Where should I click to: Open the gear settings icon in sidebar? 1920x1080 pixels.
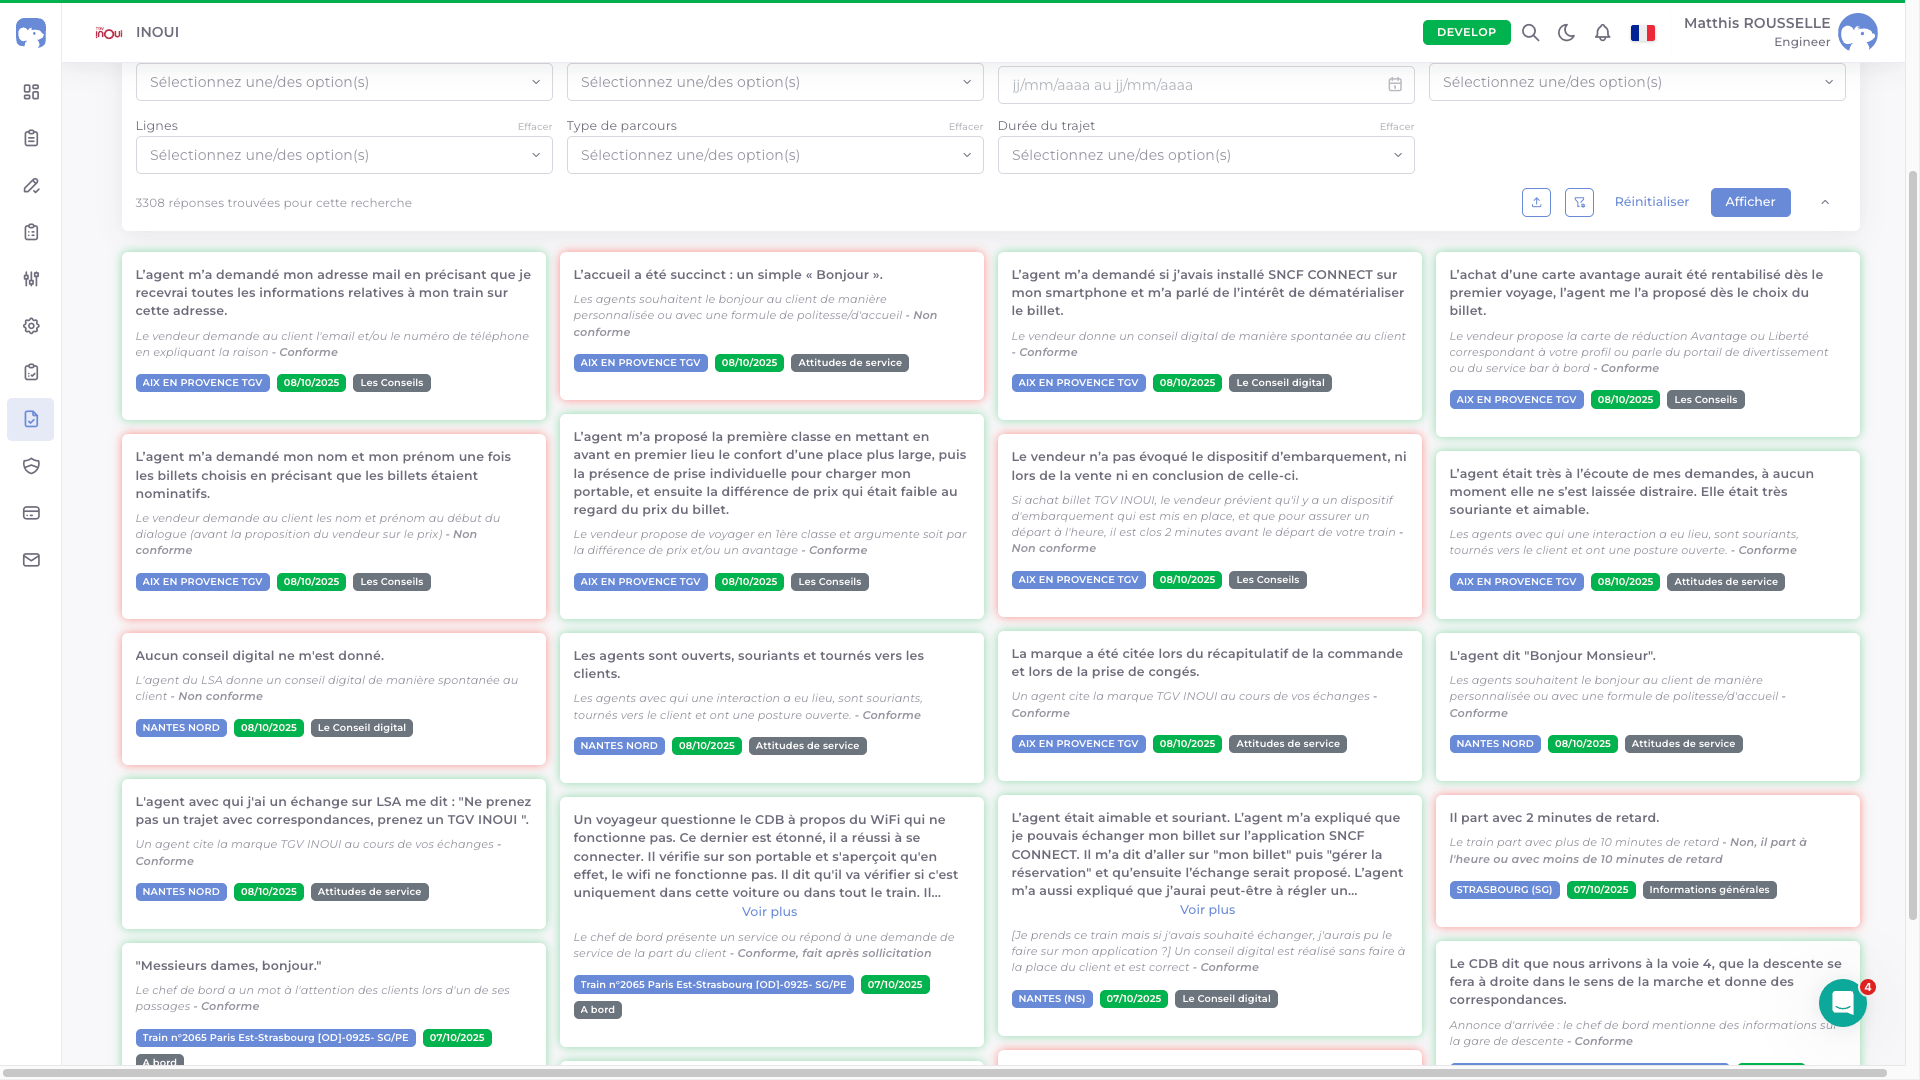(x=31, y=326)
